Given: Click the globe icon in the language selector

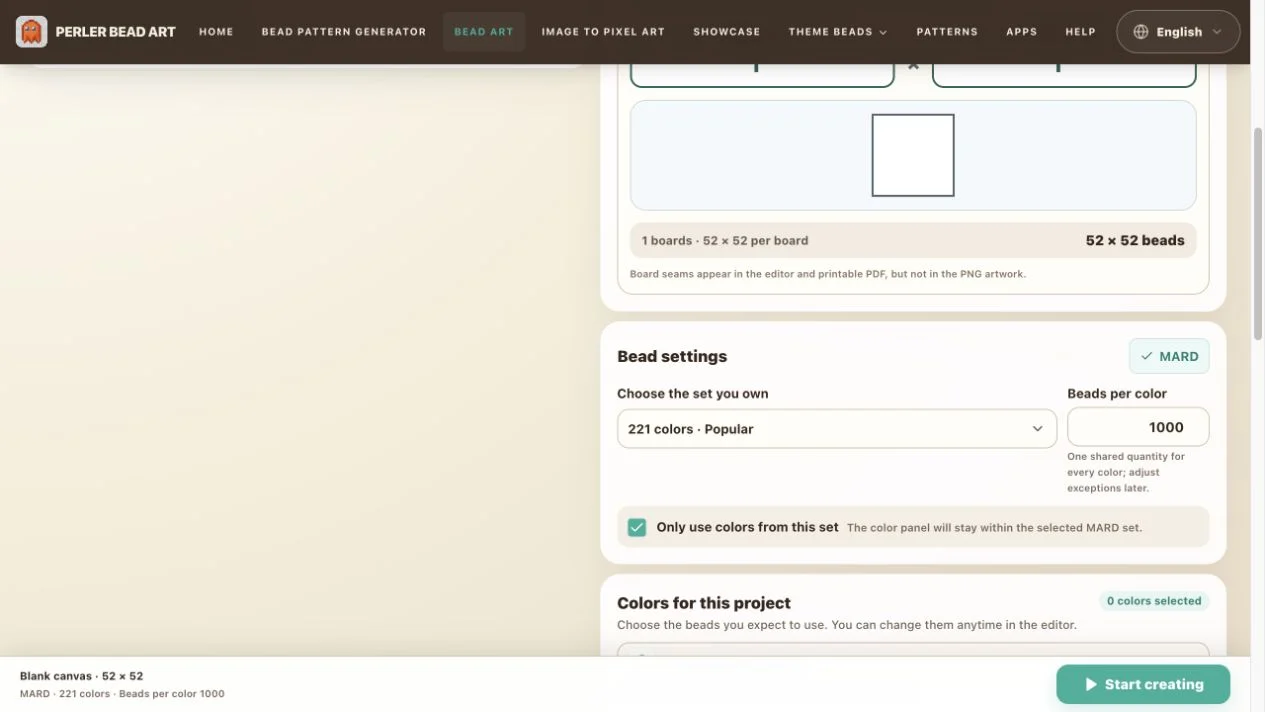Looking at the screenshot, I should (x=1141, y=32).
